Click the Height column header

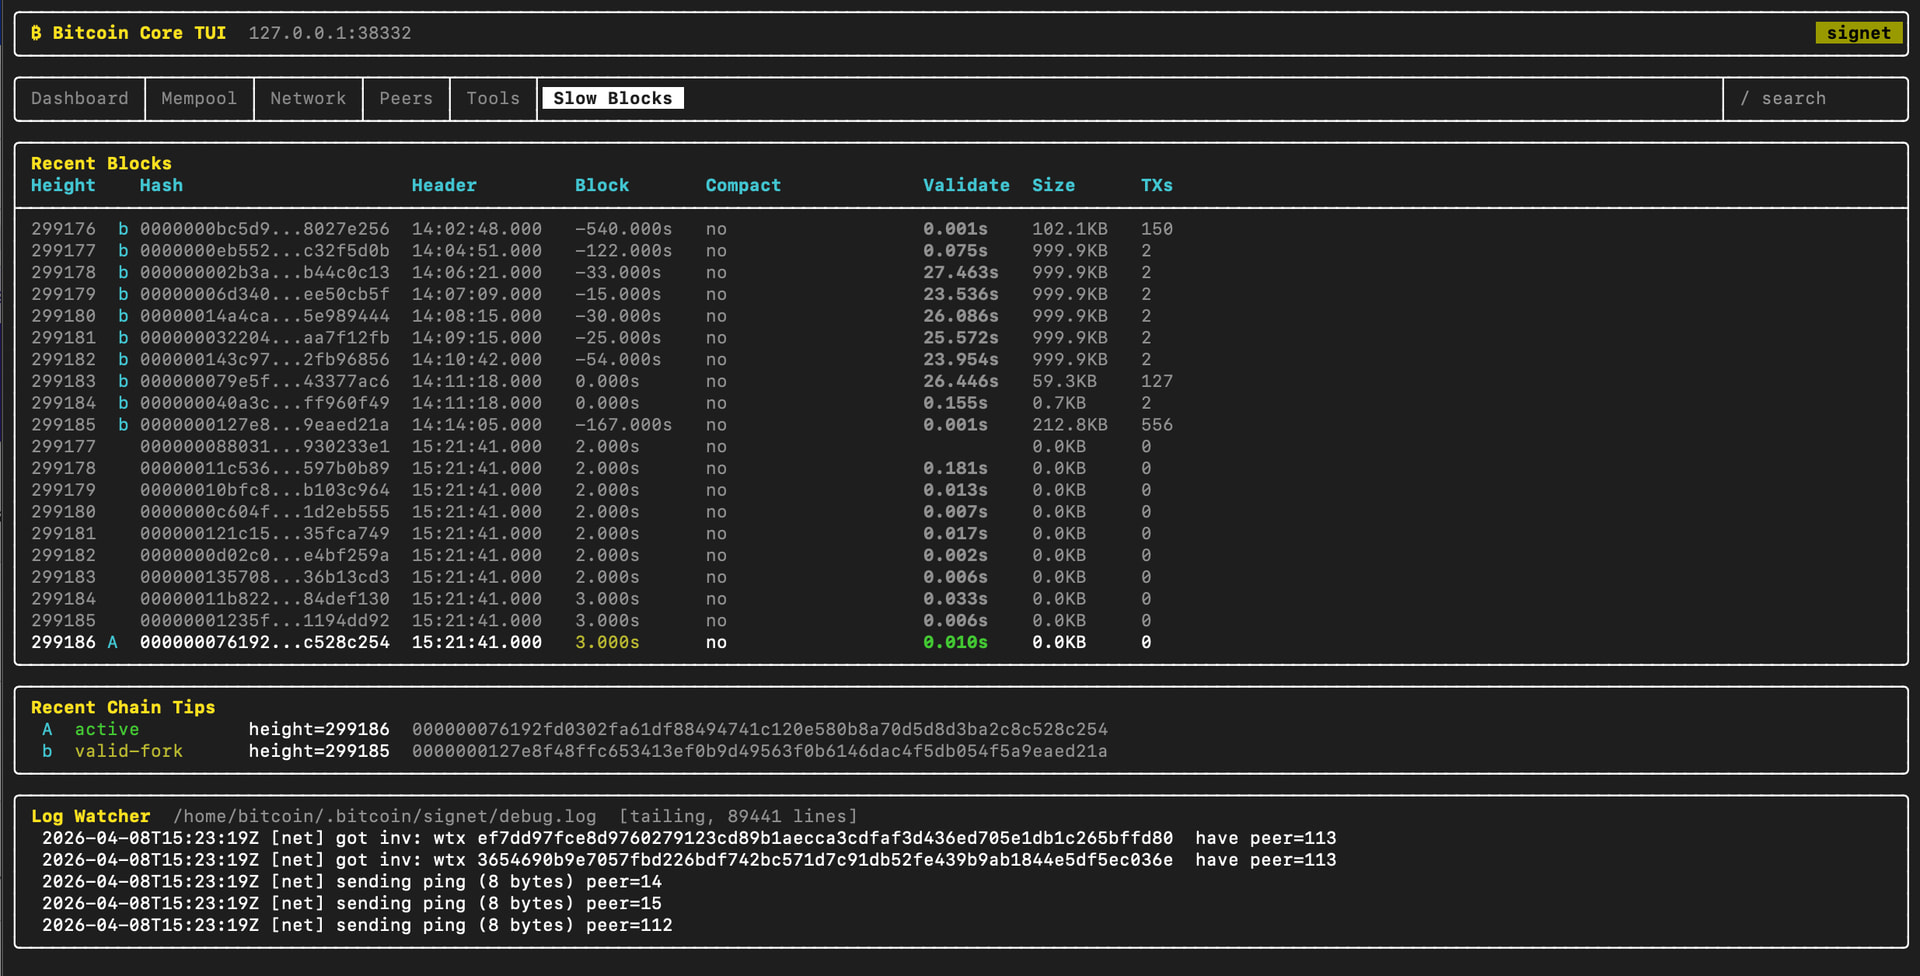coord(63,185)
